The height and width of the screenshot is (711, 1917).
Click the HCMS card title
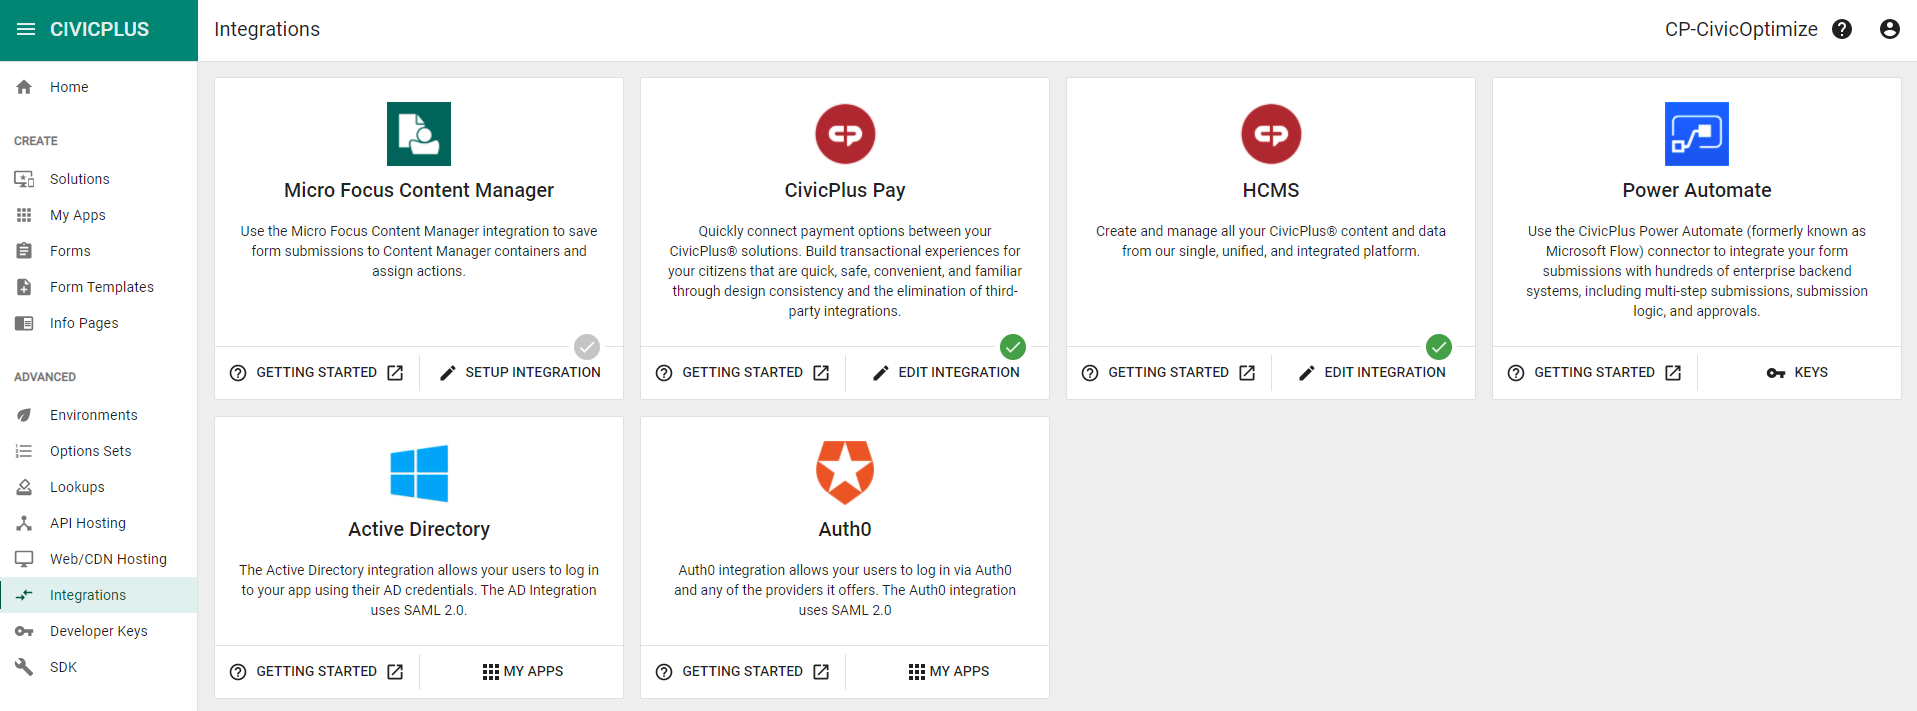click(x=1271, y=190)
